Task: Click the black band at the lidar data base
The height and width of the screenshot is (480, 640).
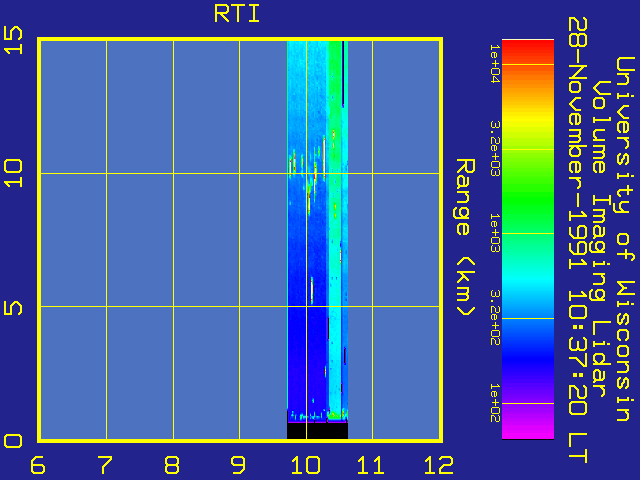Action: [318, 431]
